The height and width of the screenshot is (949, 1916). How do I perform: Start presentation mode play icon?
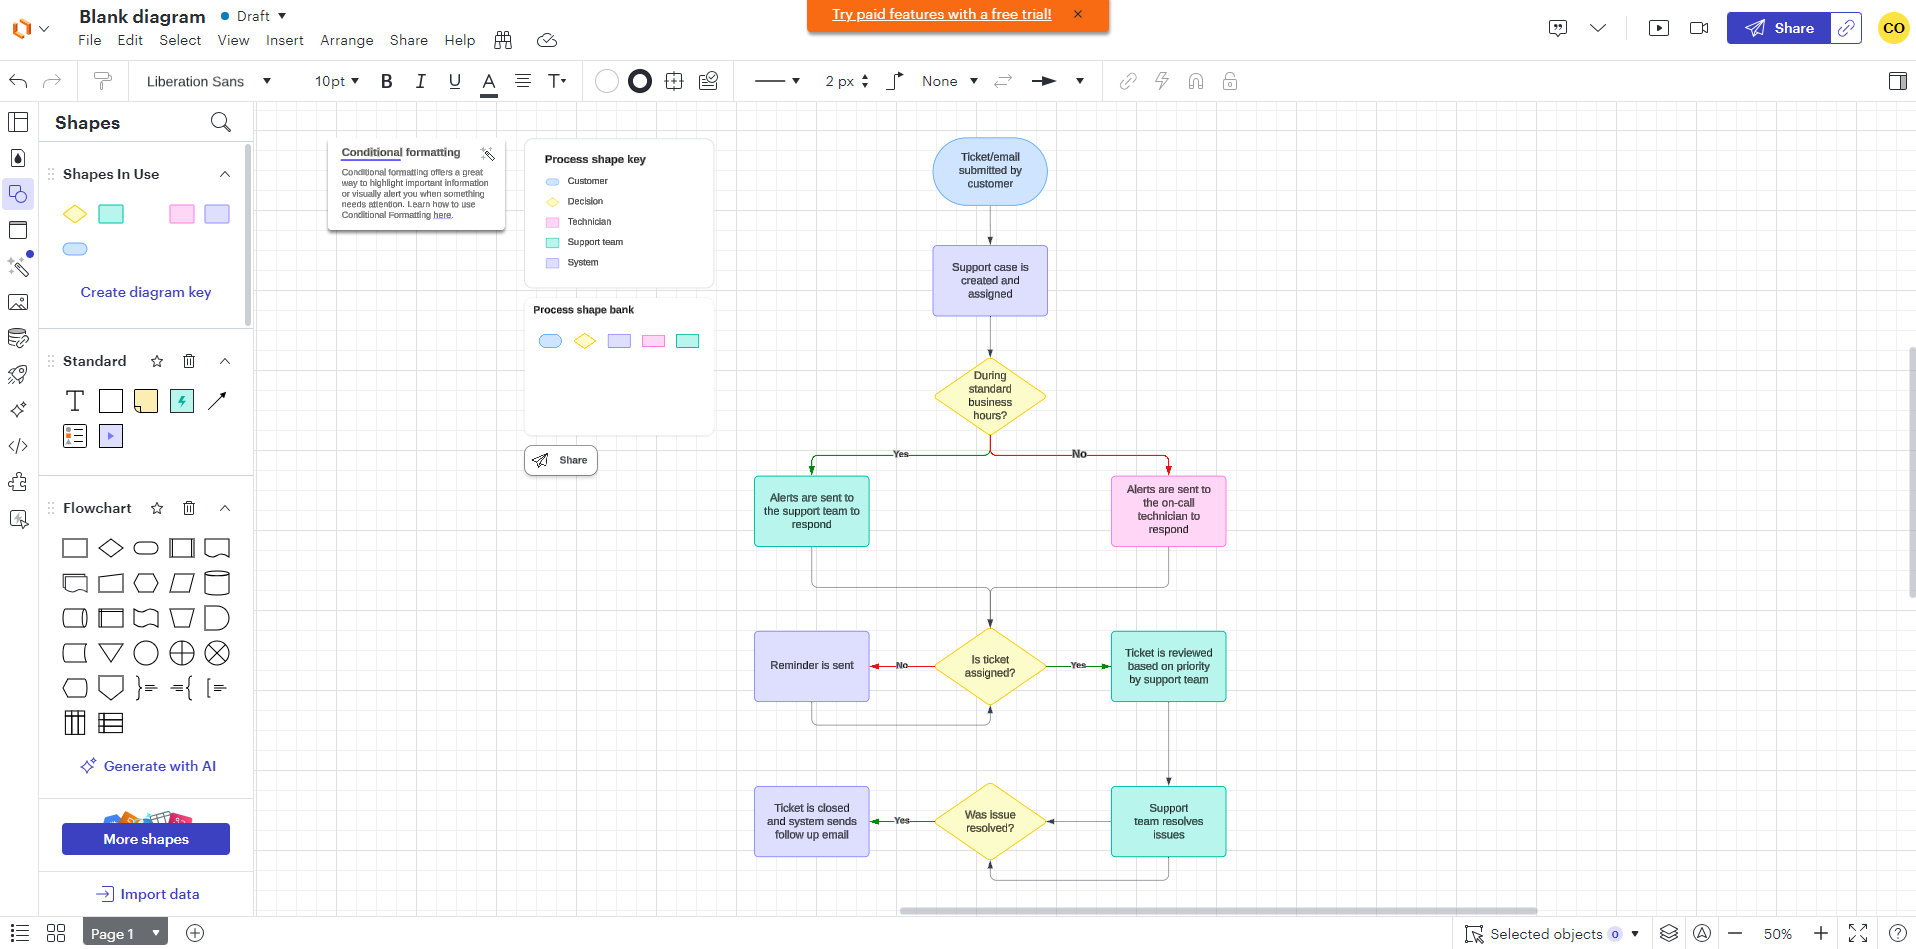click(1659, 28)
